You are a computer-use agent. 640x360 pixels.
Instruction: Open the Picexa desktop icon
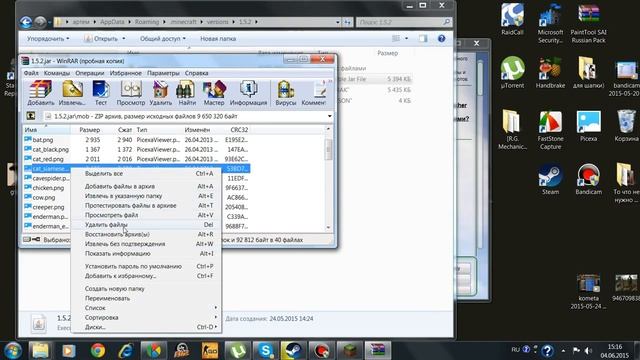point(588,126)
